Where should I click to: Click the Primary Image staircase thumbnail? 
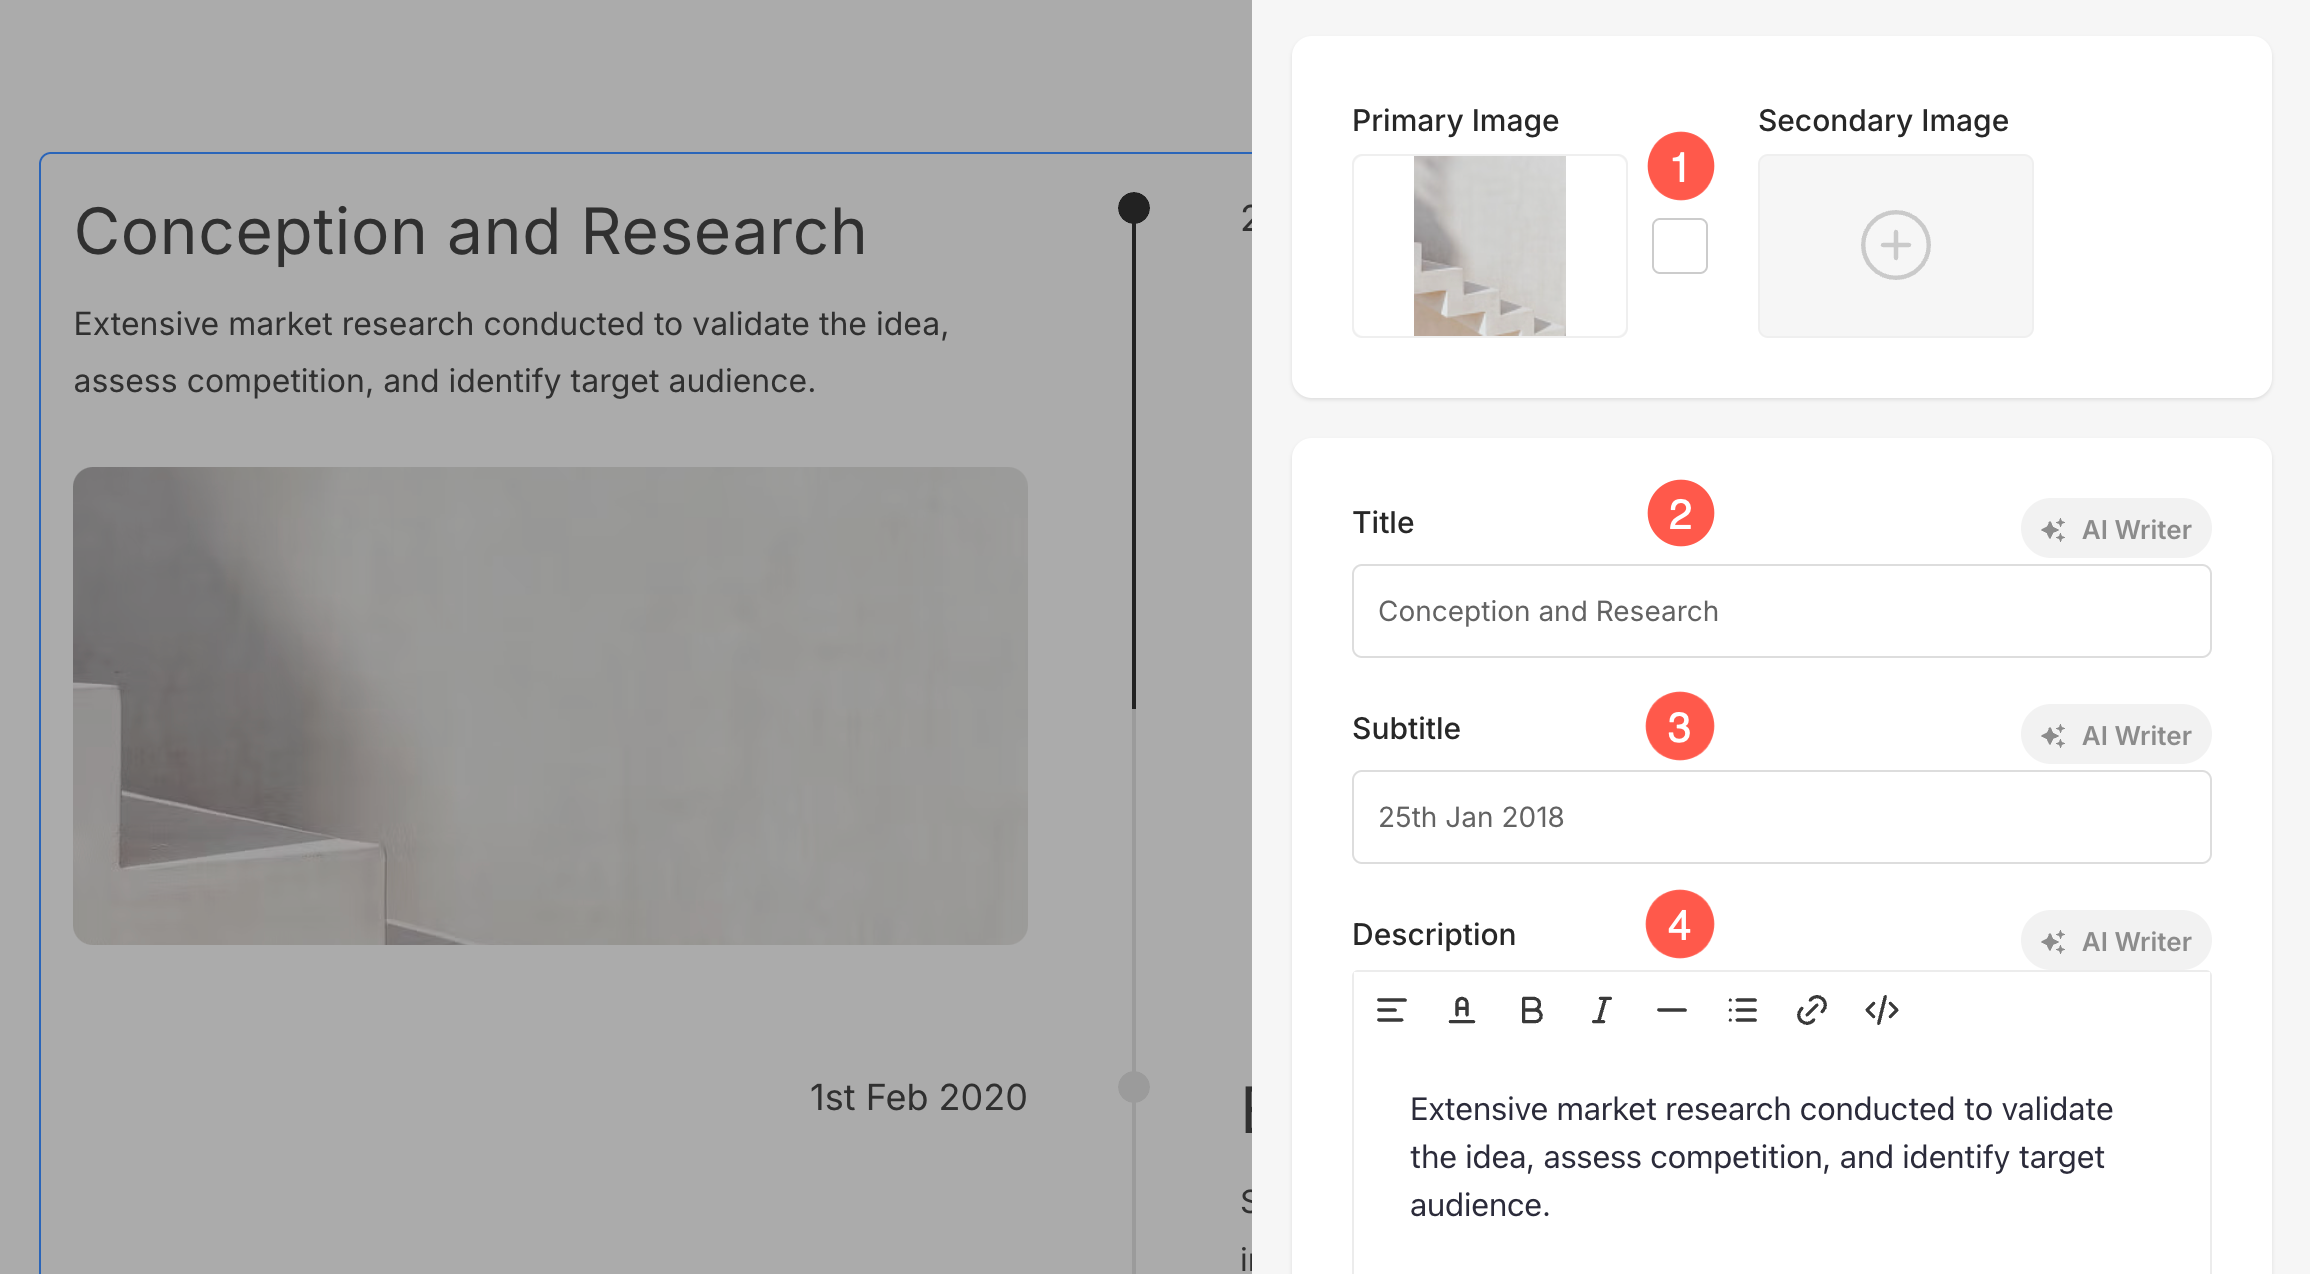[1489, 245]
